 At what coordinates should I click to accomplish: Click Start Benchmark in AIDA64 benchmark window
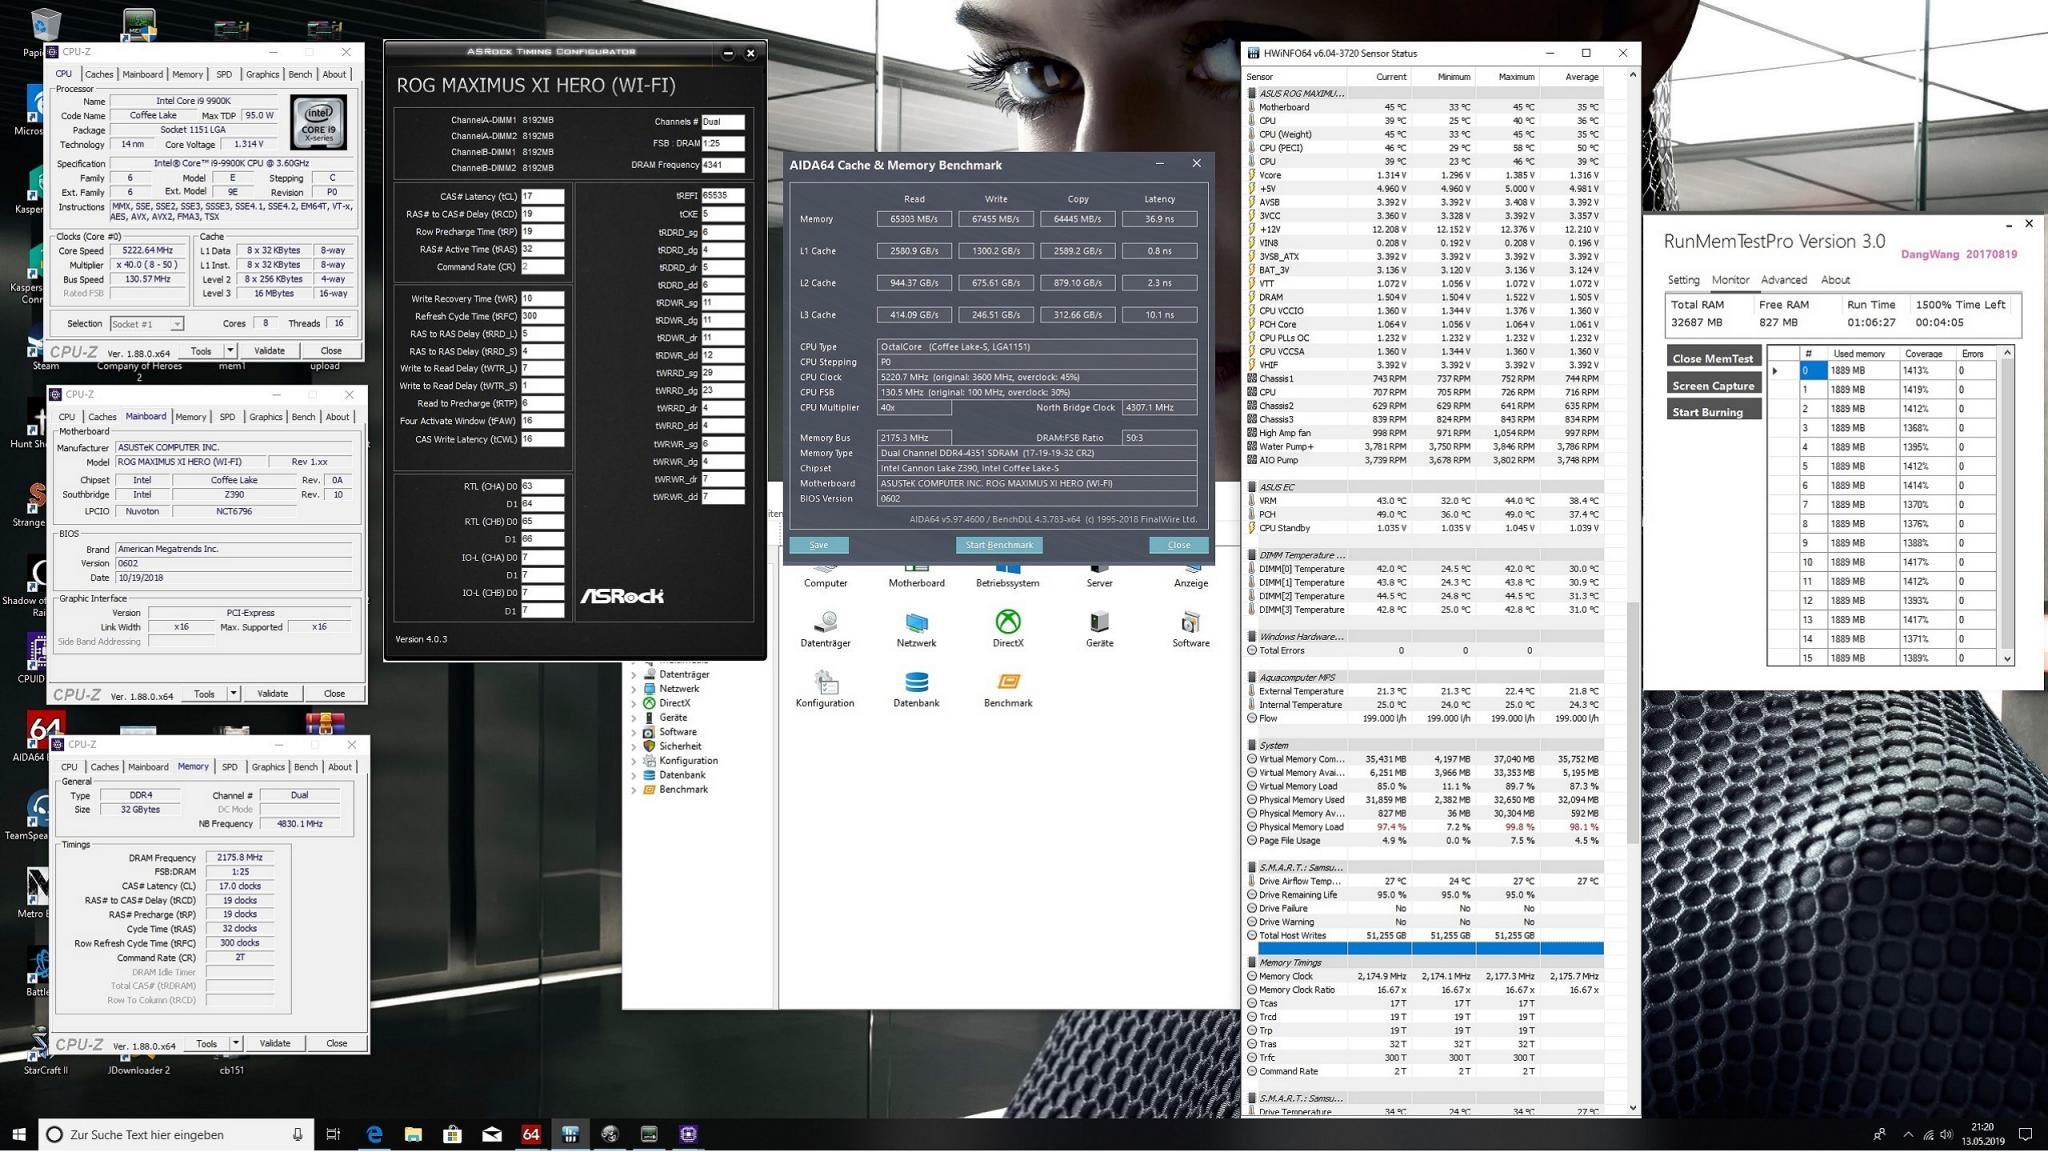pos(999,545)
